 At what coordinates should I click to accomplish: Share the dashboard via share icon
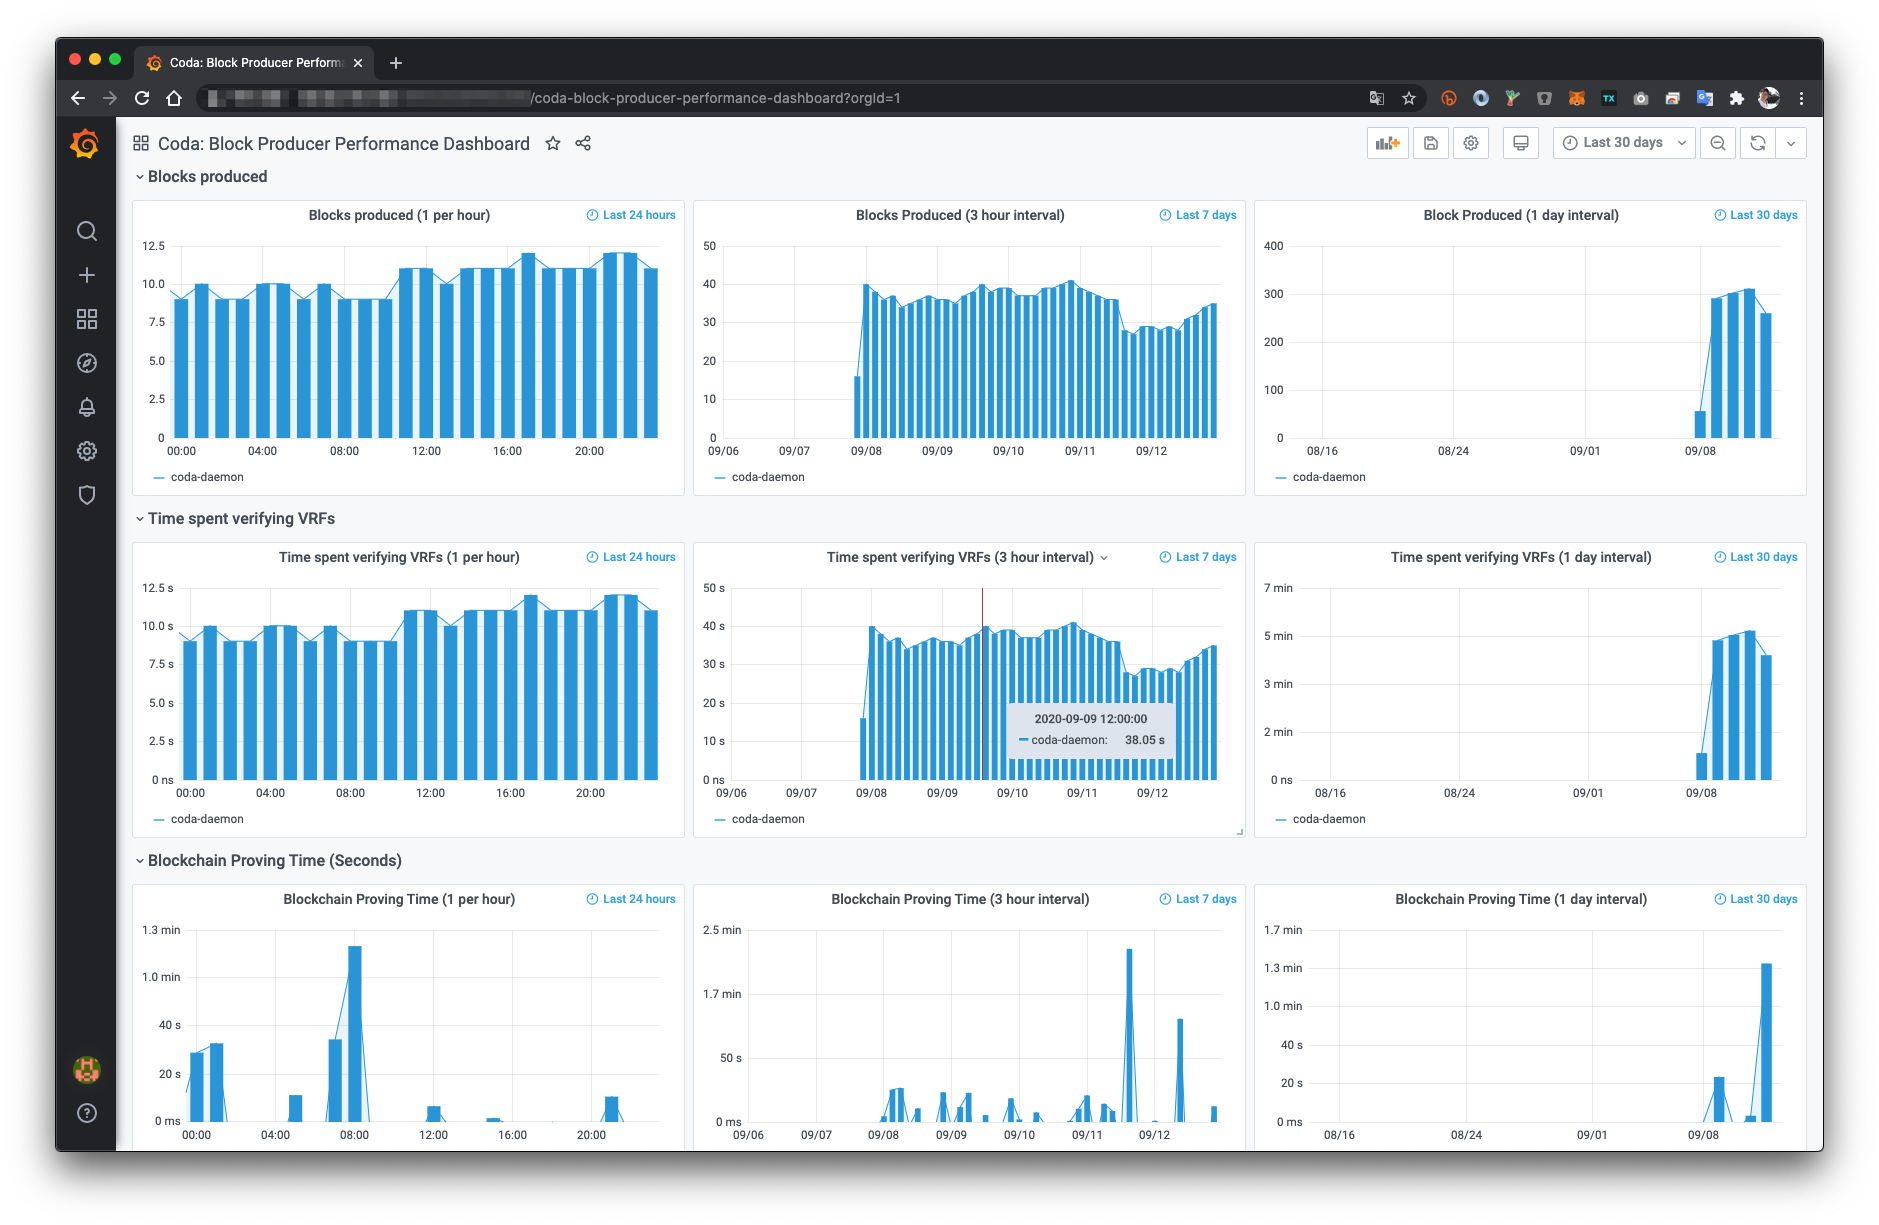(x=583, y=143)
